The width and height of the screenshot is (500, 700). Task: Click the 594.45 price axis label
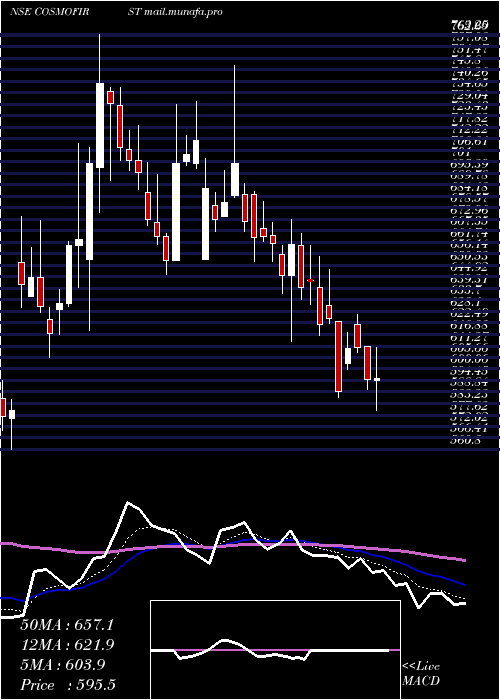pos(470,372)
